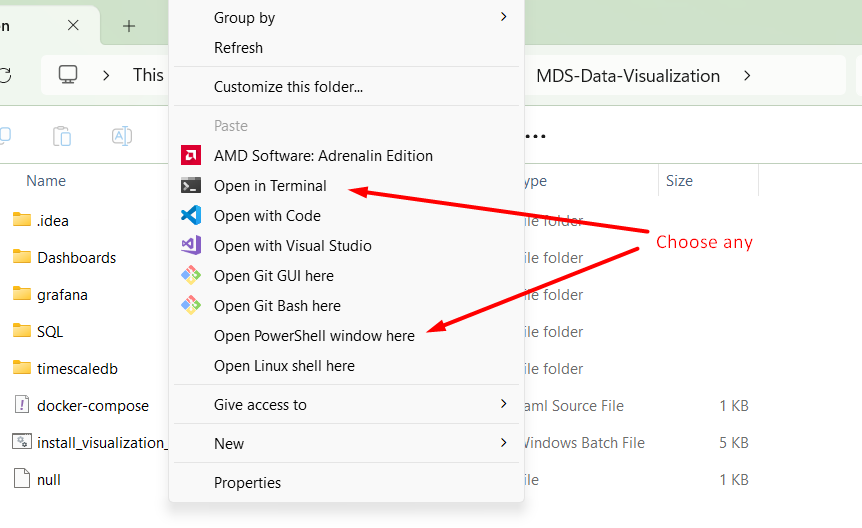The width and height of the screenshot is (862, 528).
Task: Select Open PowerShell window here
Action: point(314,336)
